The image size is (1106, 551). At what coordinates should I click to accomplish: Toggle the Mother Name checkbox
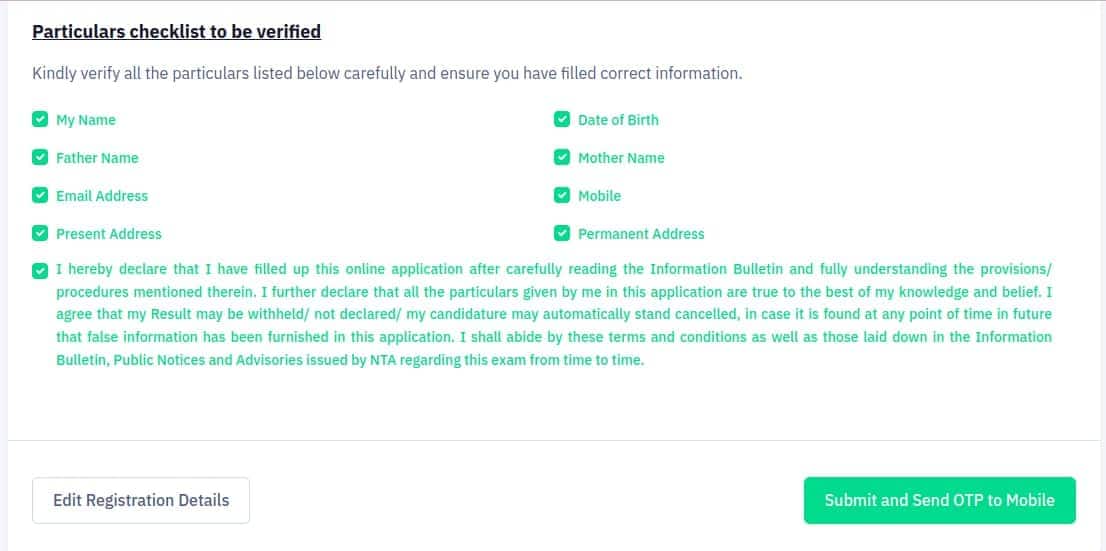[x=562, y=157]
